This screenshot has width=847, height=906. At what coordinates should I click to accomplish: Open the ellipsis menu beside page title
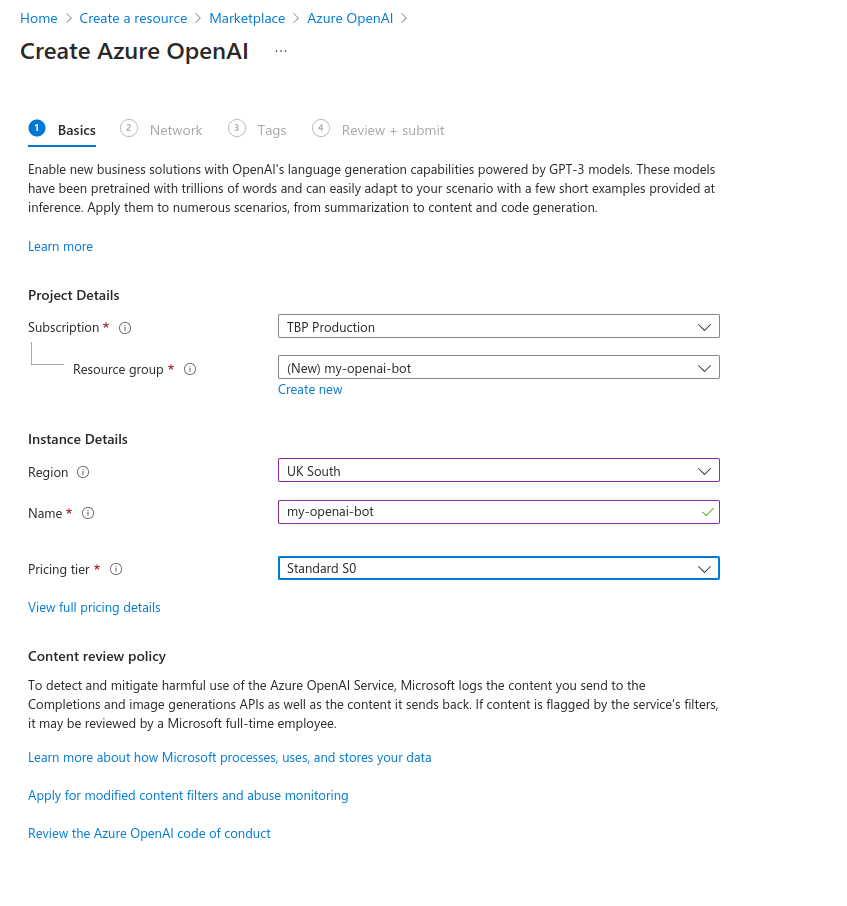coord(281,51)
